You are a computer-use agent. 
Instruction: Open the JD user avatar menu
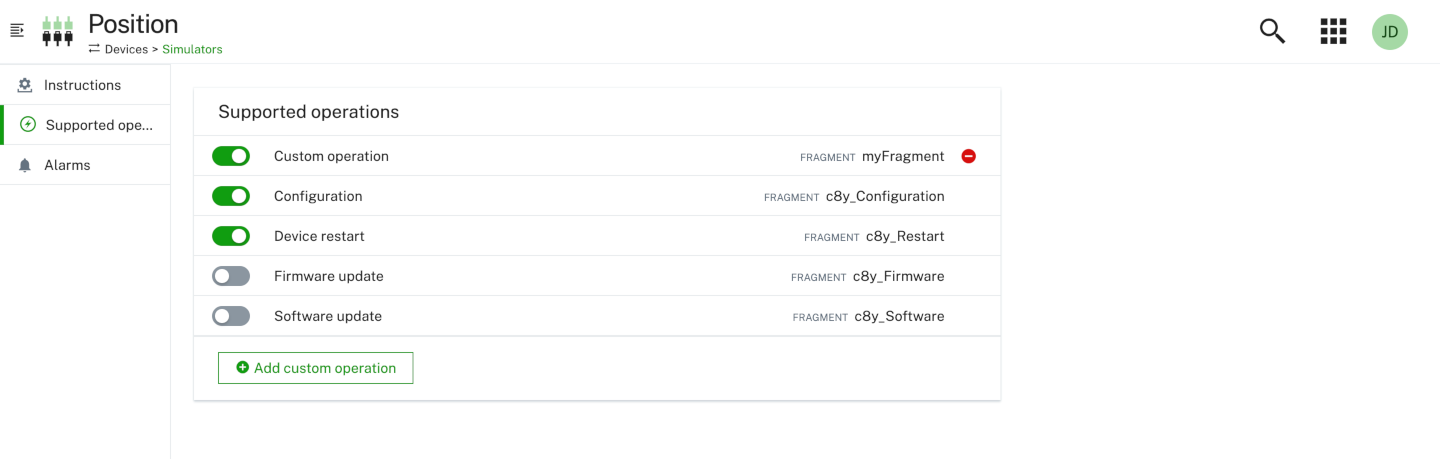pos(1389,32)
